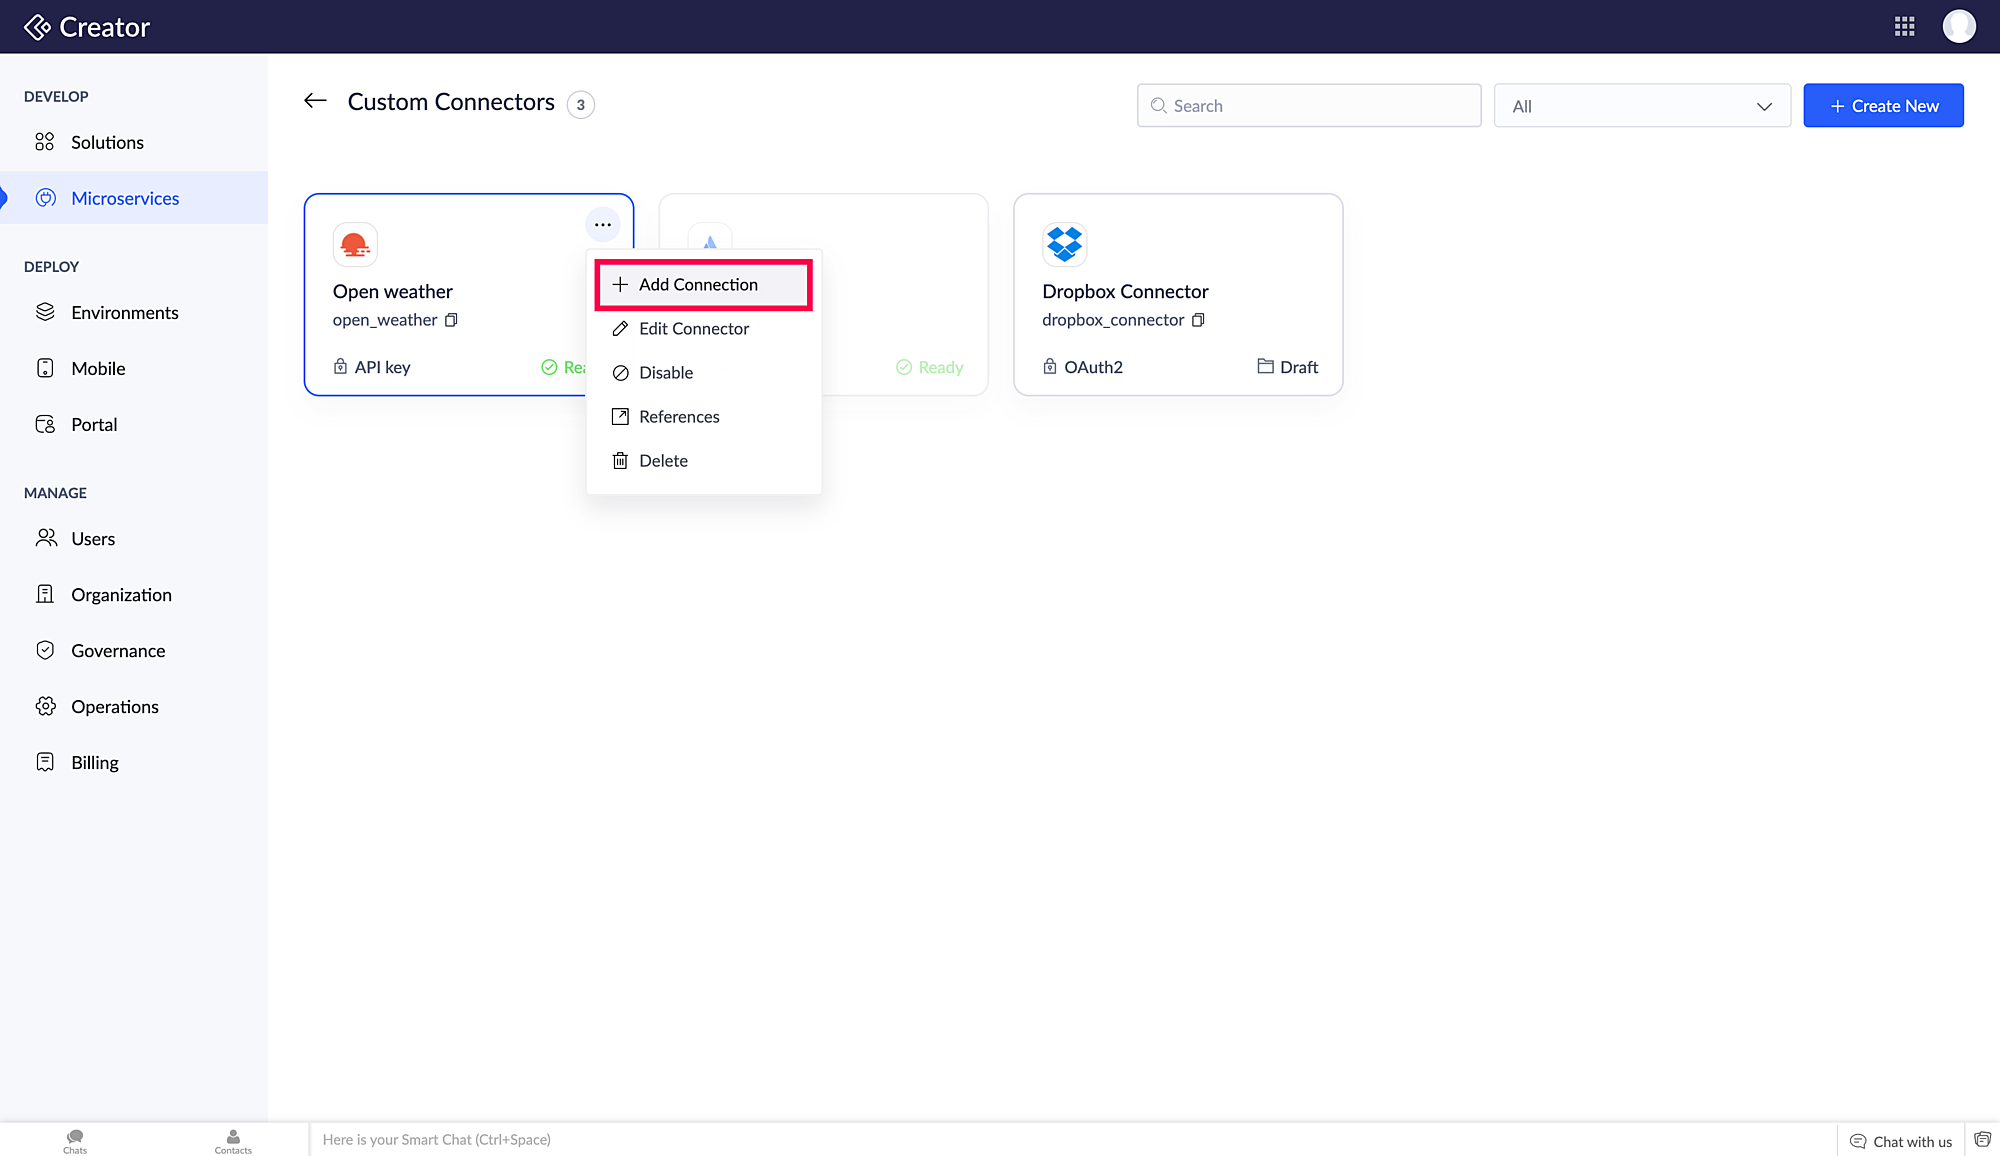The image size is (2000, 1156).
Task: Select Disable in the context menu
Action: 665,373
